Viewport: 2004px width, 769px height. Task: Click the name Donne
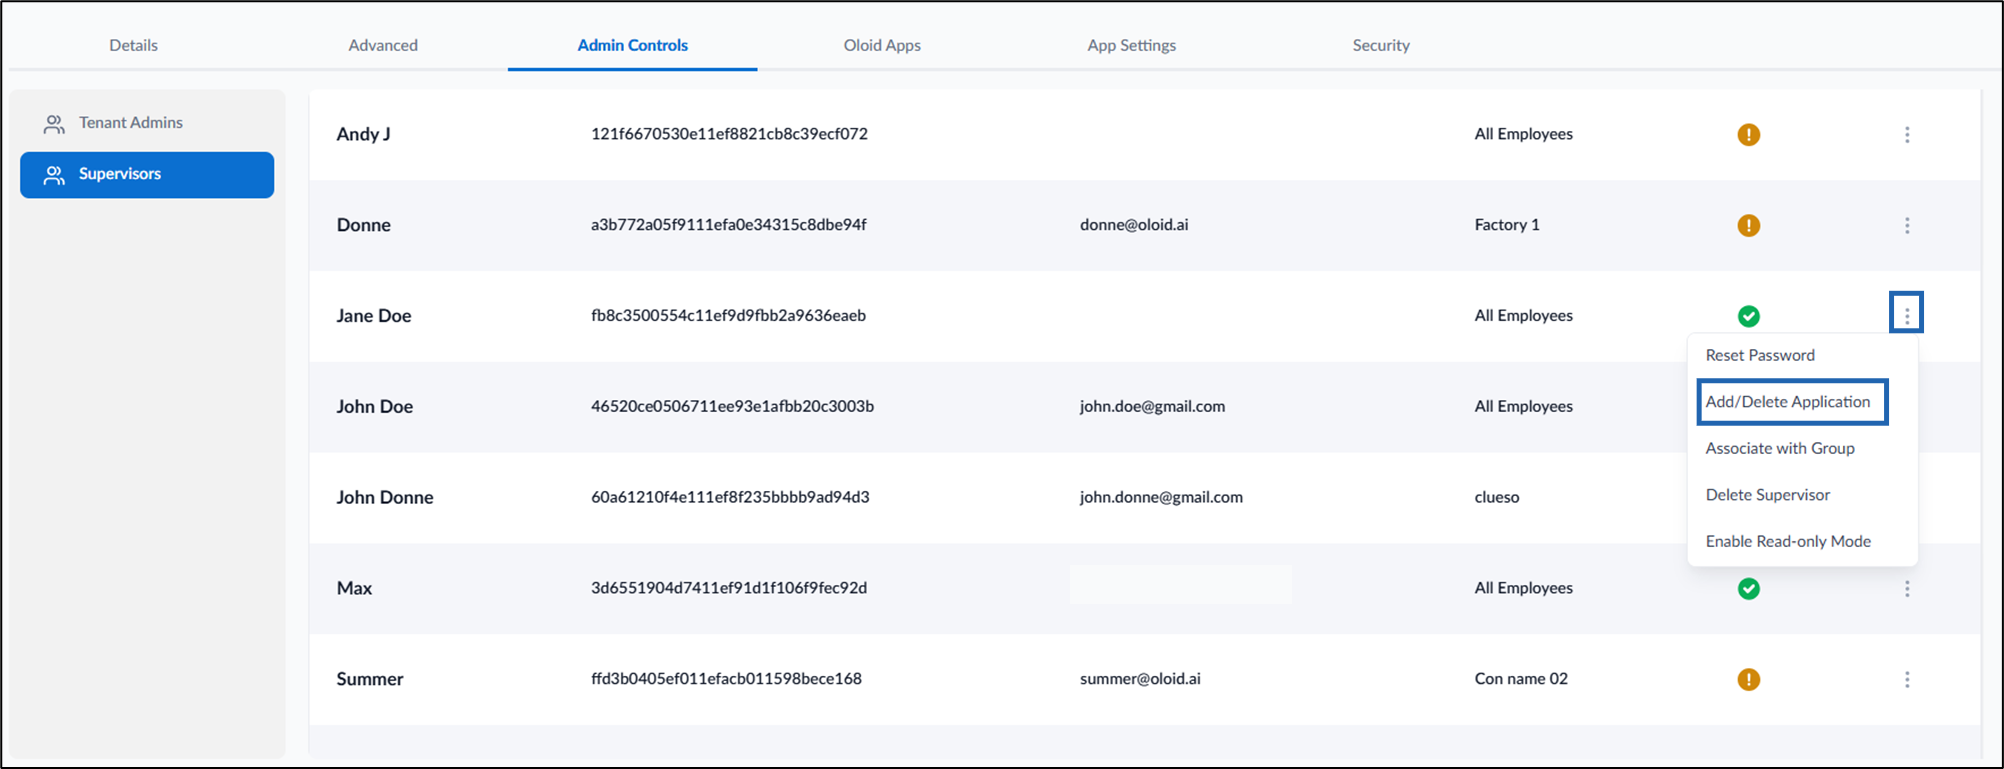363,225
